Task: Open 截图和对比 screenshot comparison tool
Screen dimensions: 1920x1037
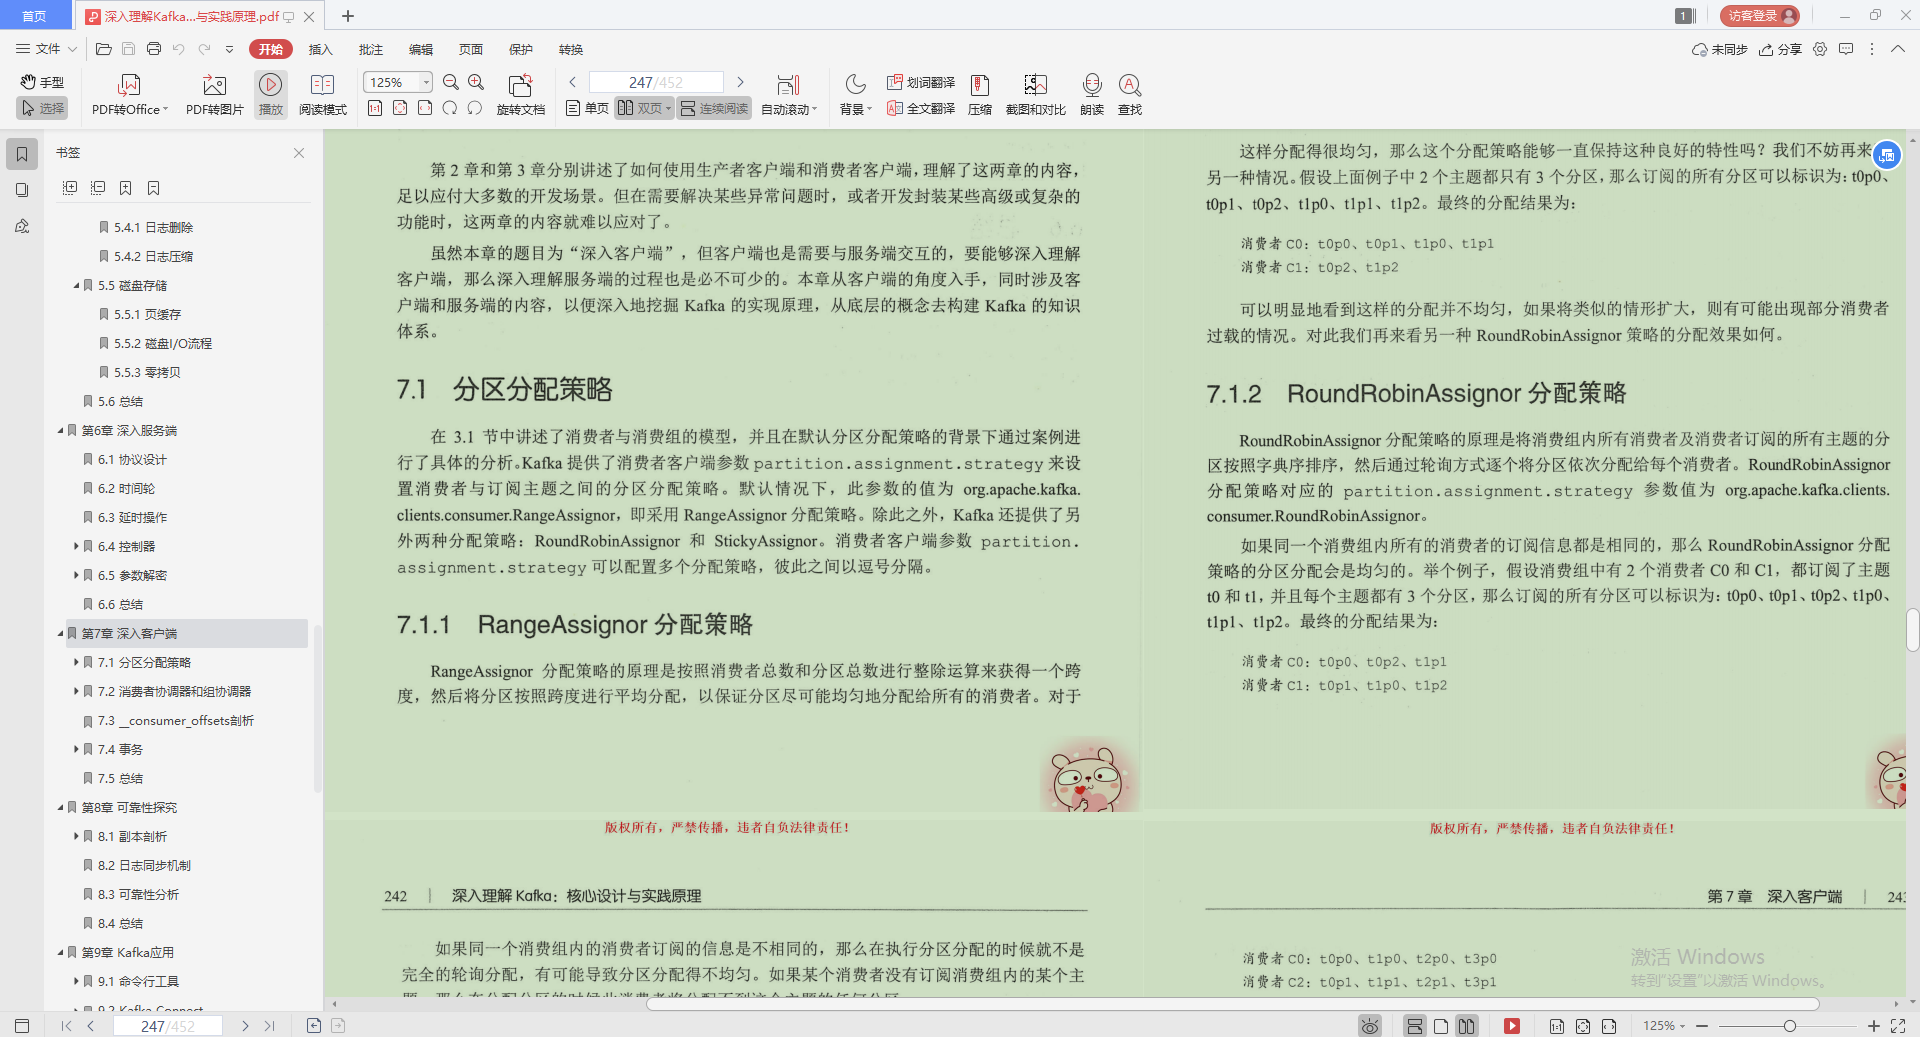Action: coord(1035,94)
